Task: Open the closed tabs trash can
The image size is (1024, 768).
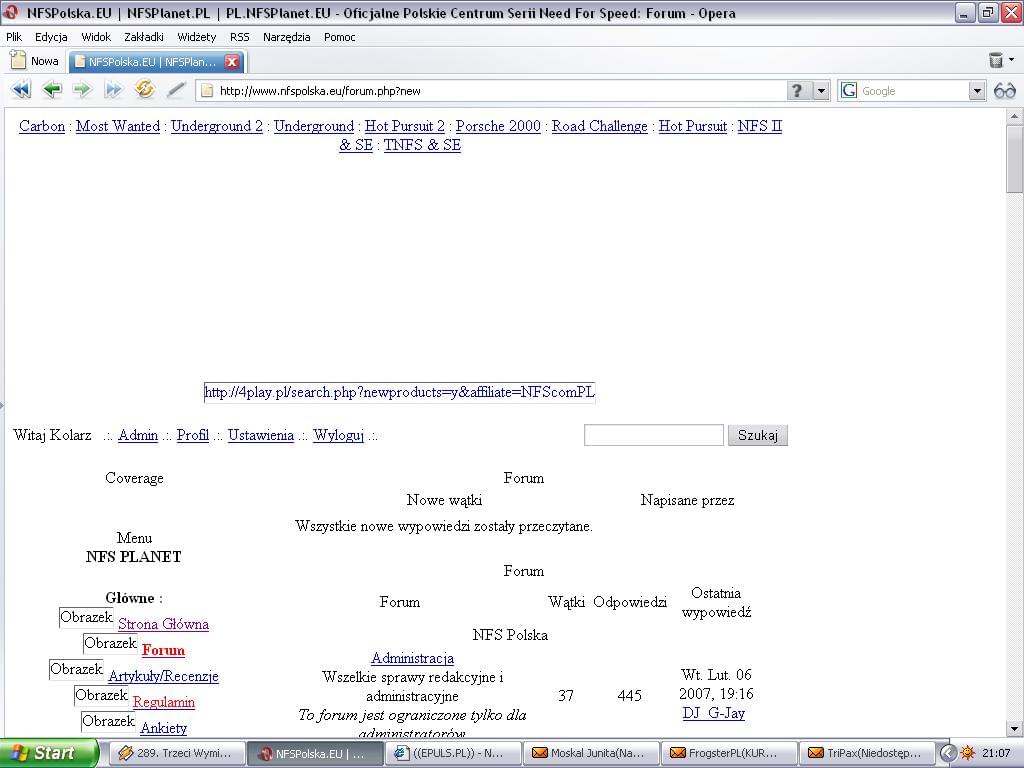Action: point(996,60)
